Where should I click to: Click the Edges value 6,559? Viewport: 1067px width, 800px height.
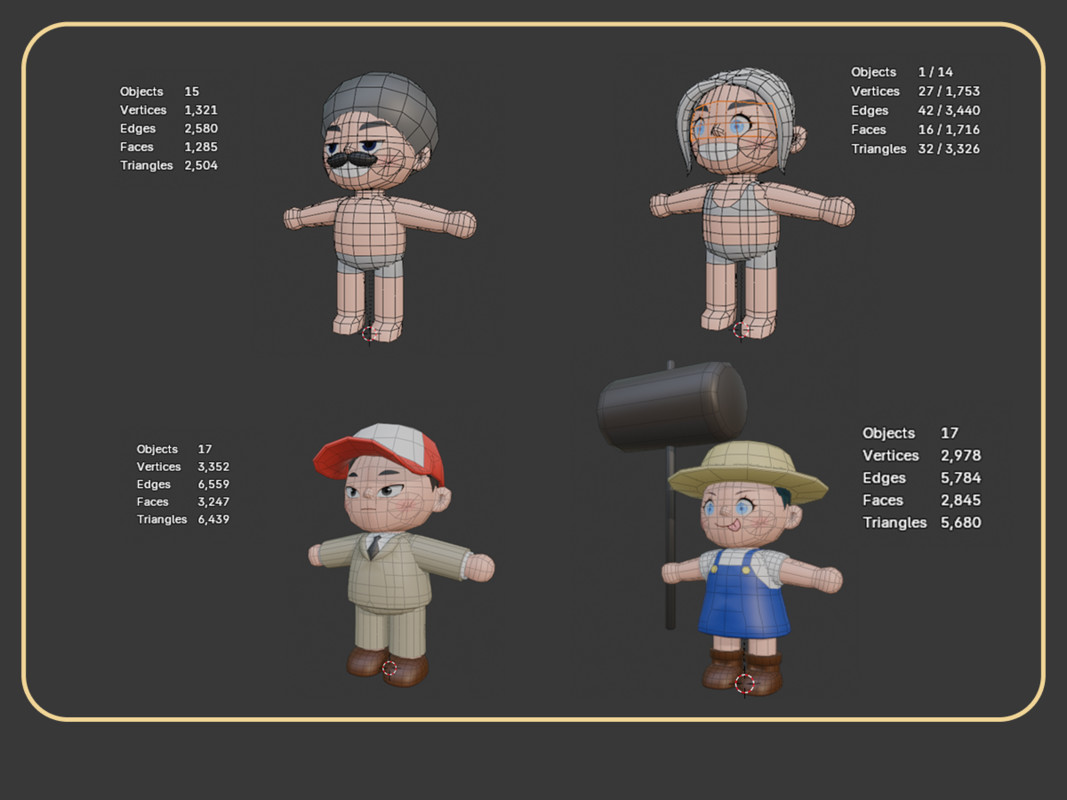pyautogui.click(x=213, y=484)
